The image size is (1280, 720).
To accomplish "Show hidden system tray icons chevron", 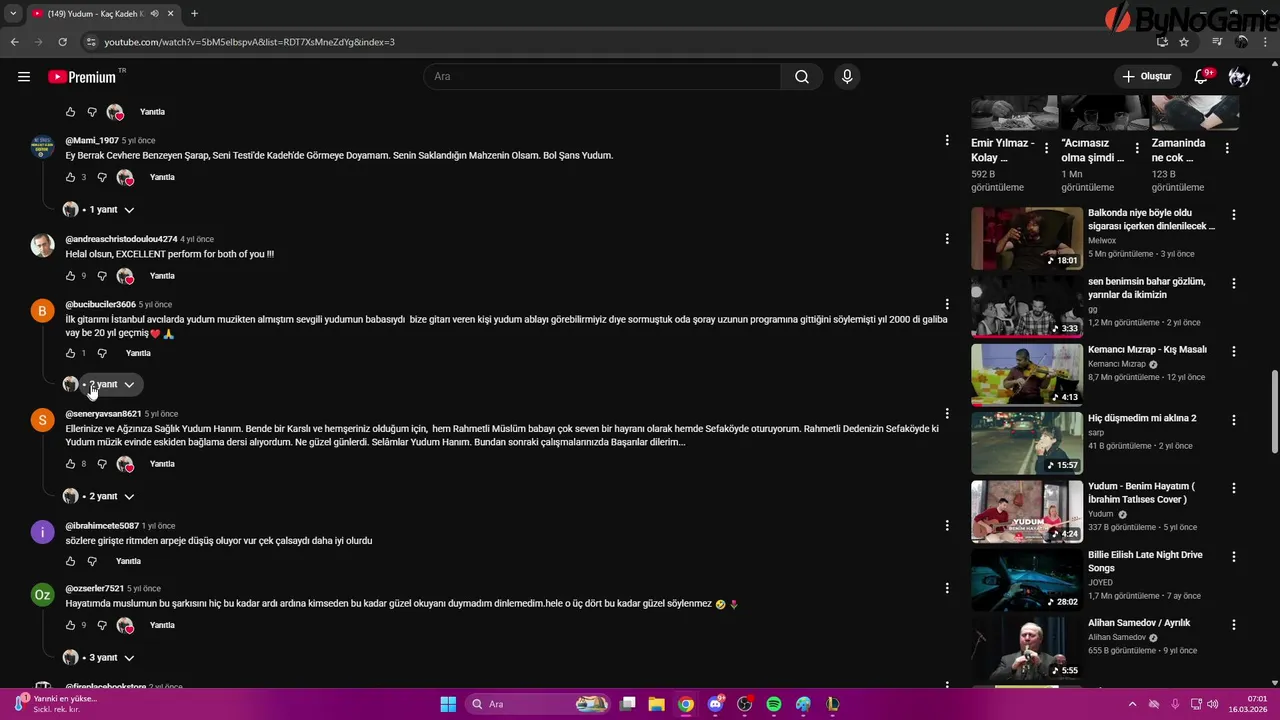I will pyautogui.click(x=1132, y=704).
